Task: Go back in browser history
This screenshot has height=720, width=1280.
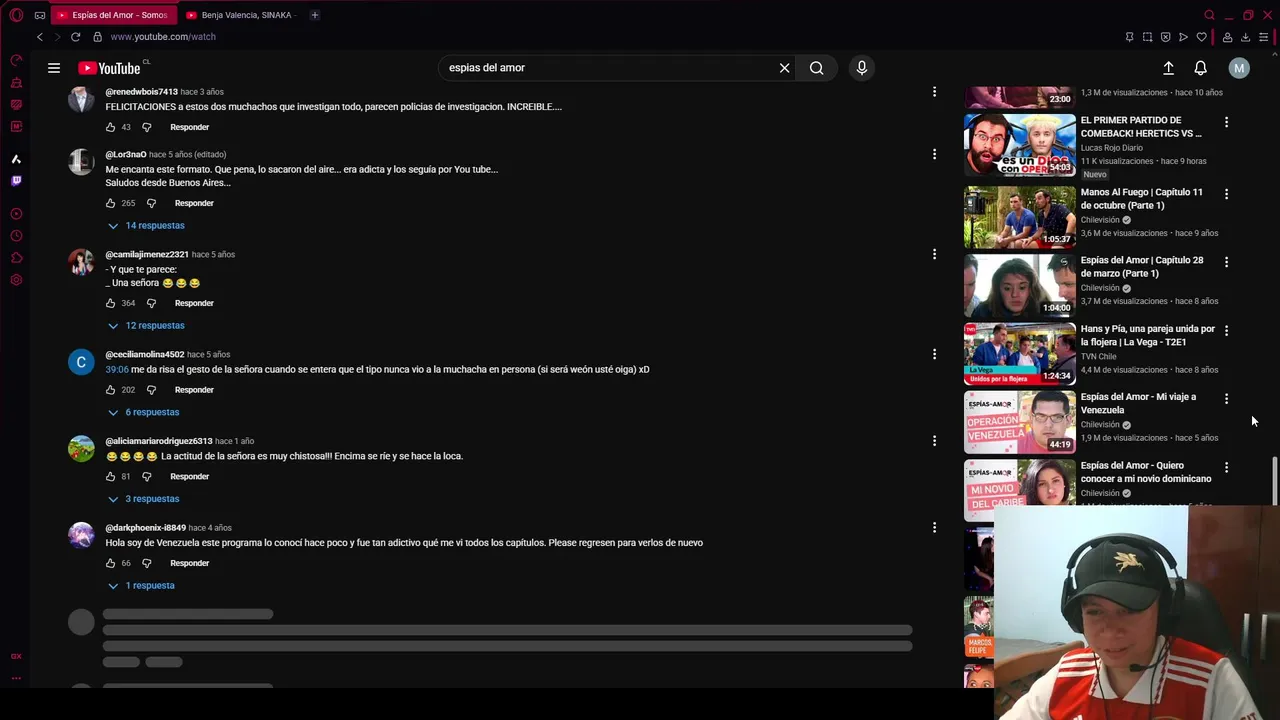Action: click(40, 37)
